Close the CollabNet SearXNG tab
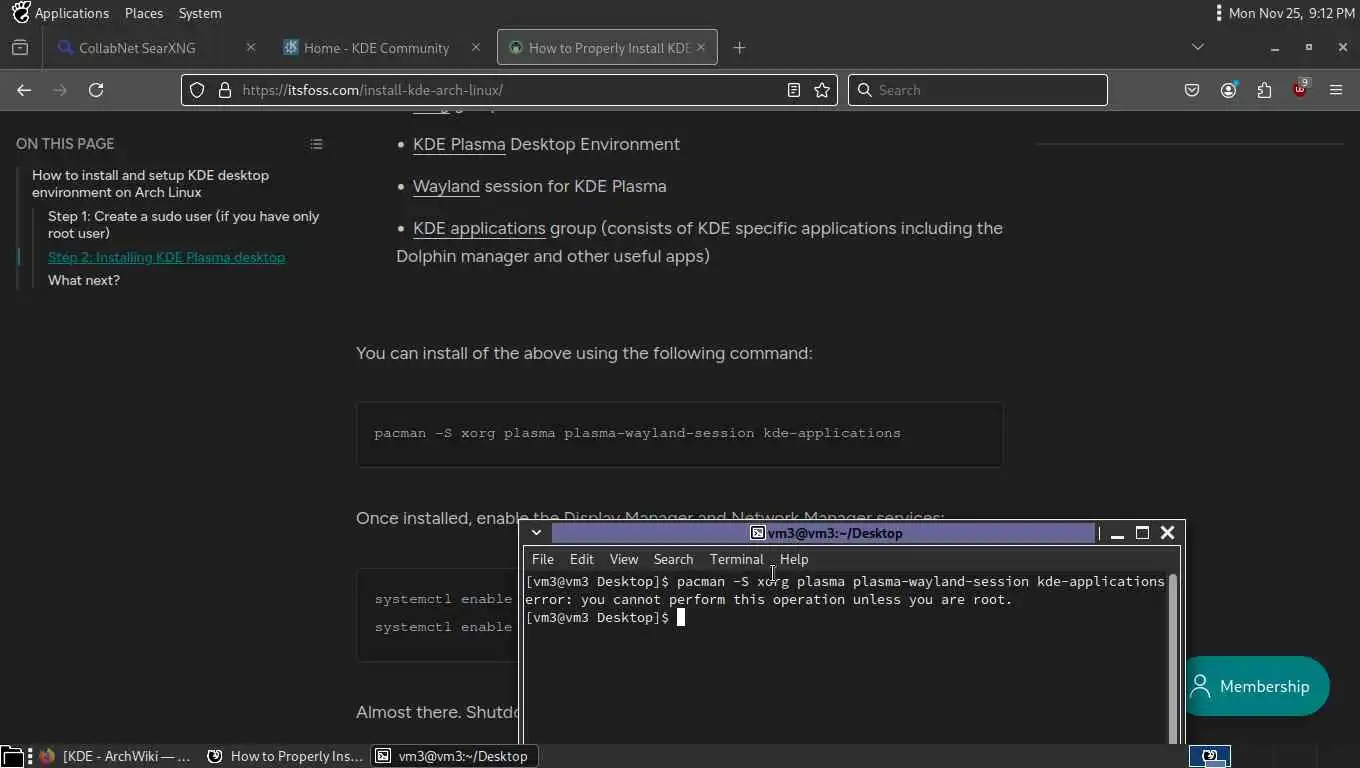Viewport: 1360px width, 768px height. point(251,47)
